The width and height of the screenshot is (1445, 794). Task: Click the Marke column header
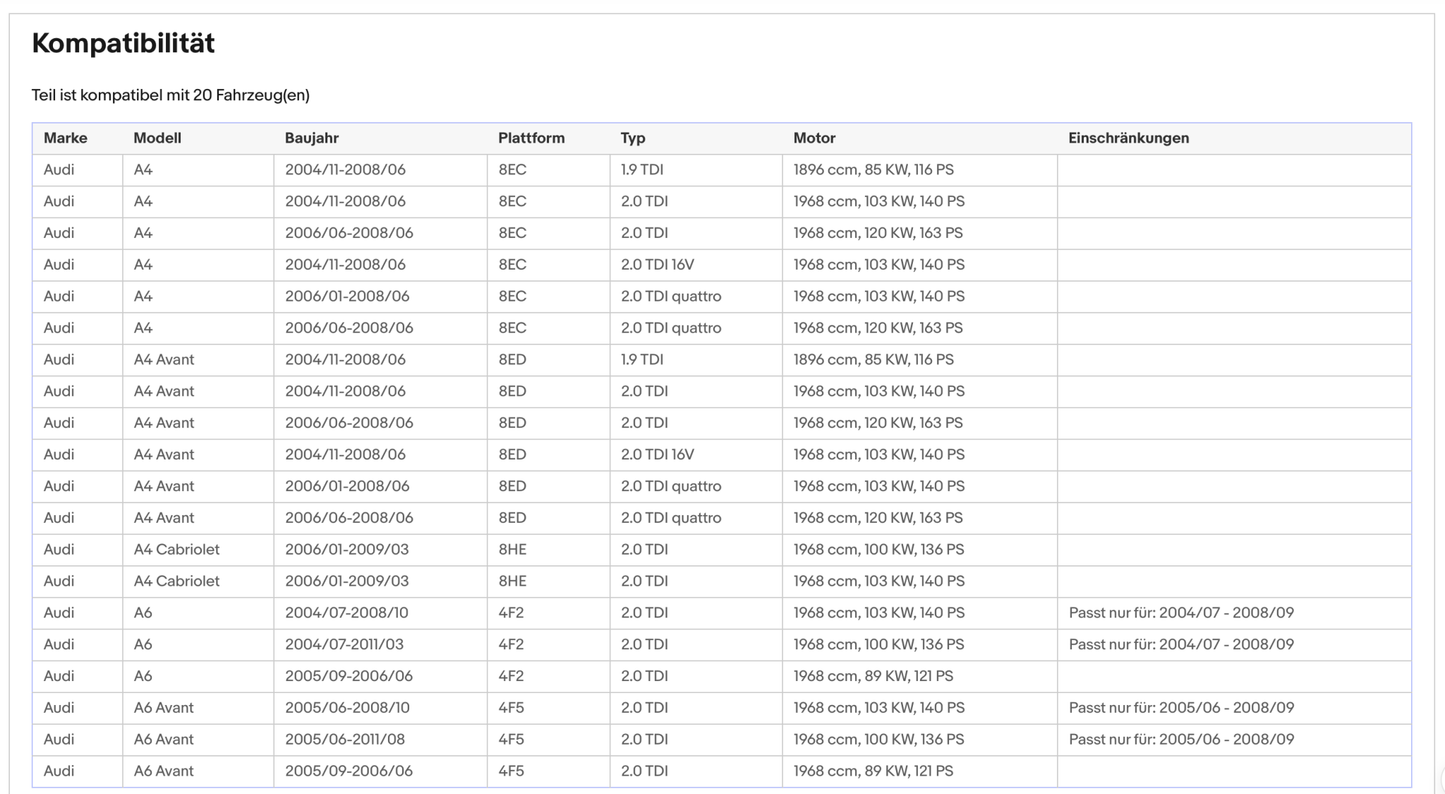coord(65,138)
